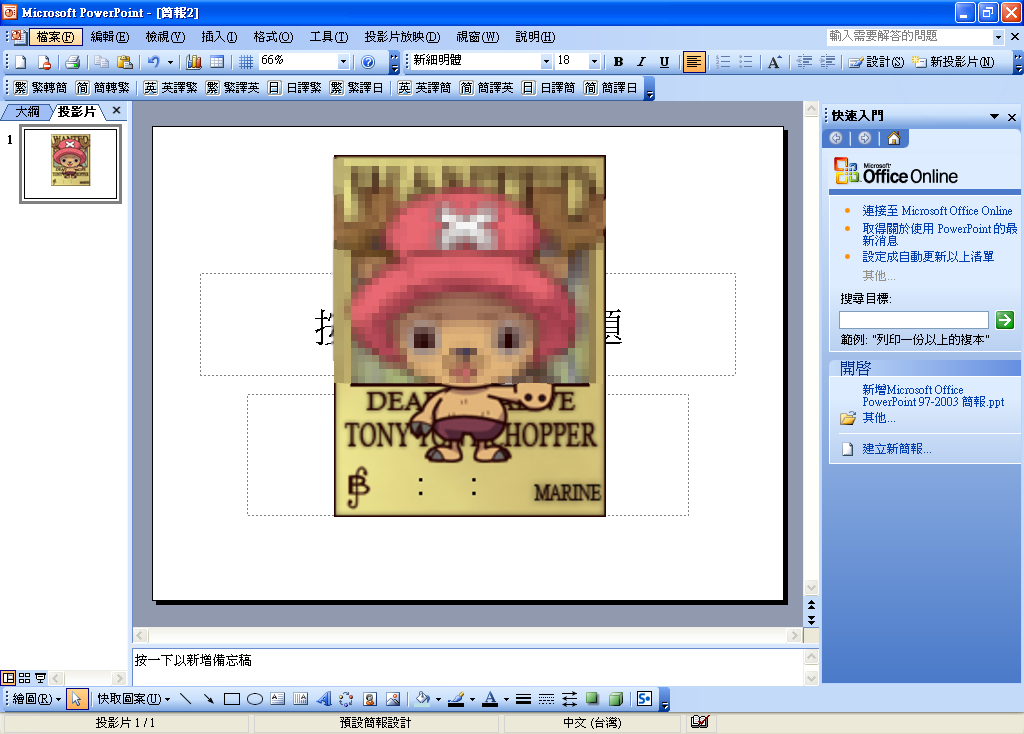The width and height of the screenshot is (1024, 734).
Task: Toggle Italic formatting
Action: [x=641, y=62]
